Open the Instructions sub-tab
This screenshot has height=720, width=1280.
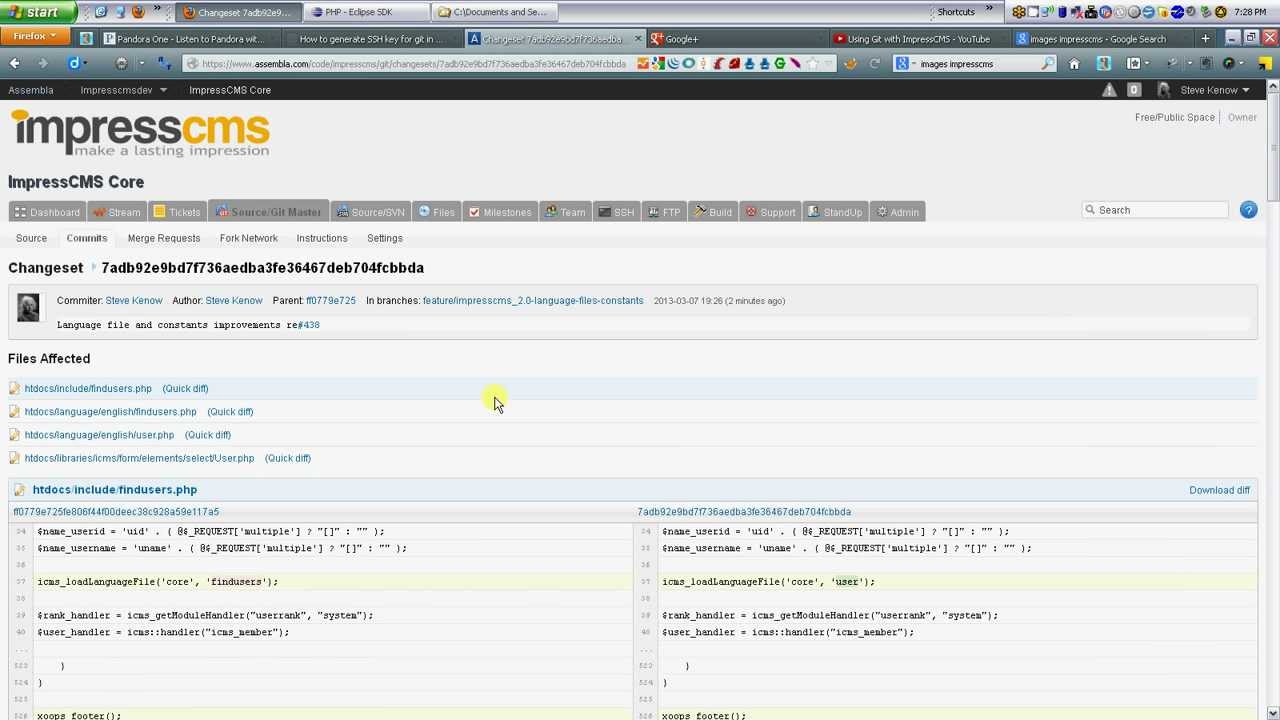(x=322, y=238)
